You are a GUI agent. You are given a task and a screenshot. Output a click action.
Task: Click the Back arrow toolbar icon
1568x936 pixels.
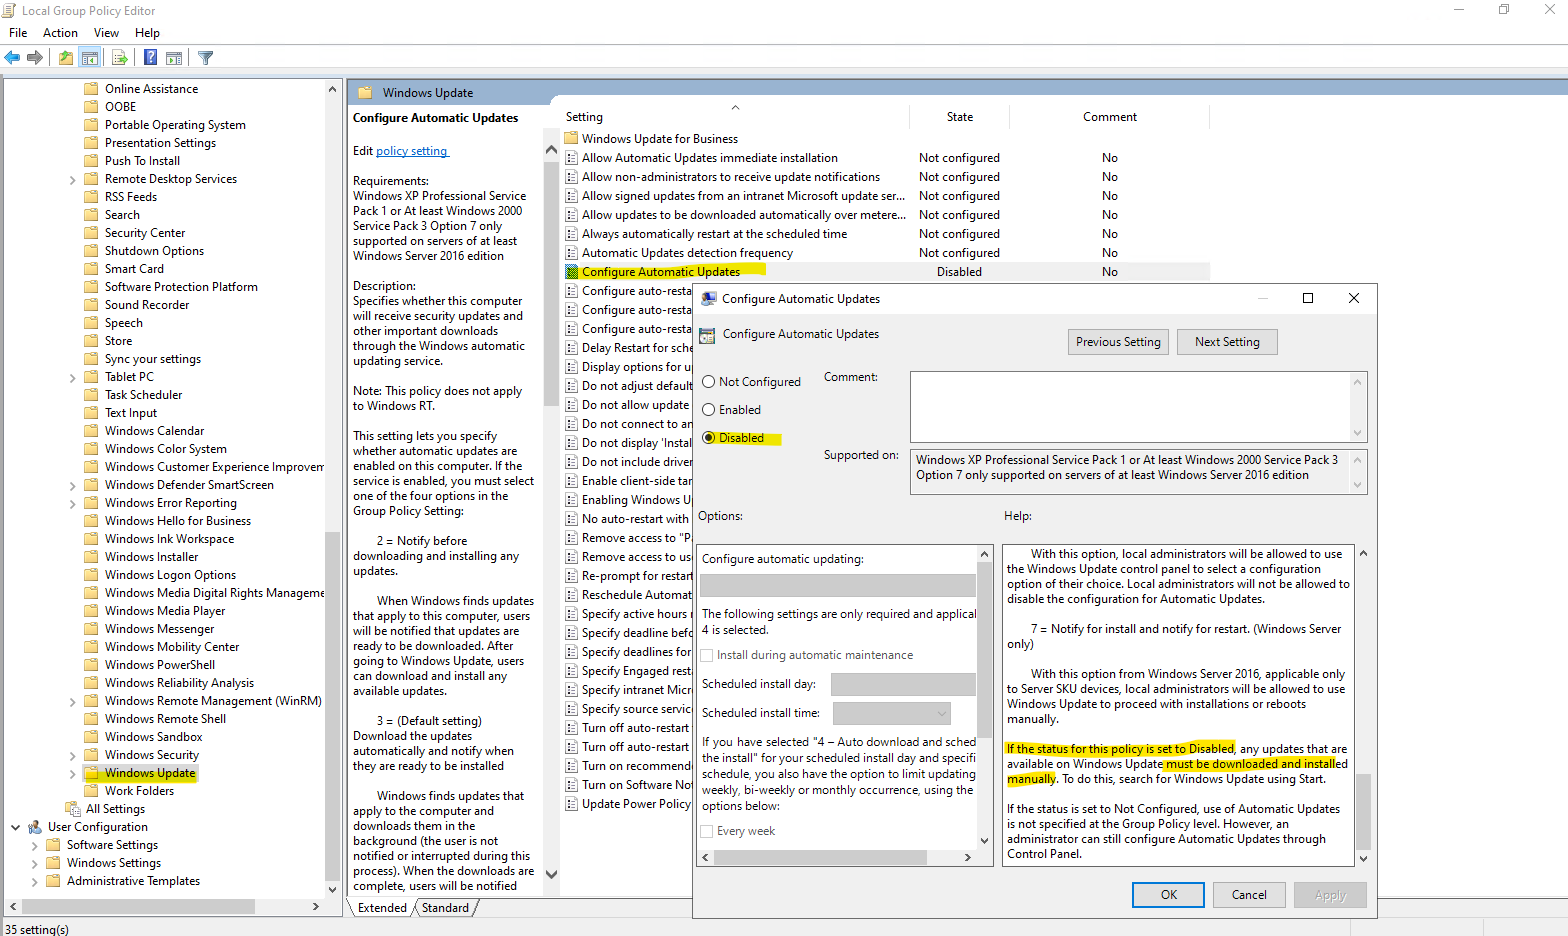click(13, 58)
